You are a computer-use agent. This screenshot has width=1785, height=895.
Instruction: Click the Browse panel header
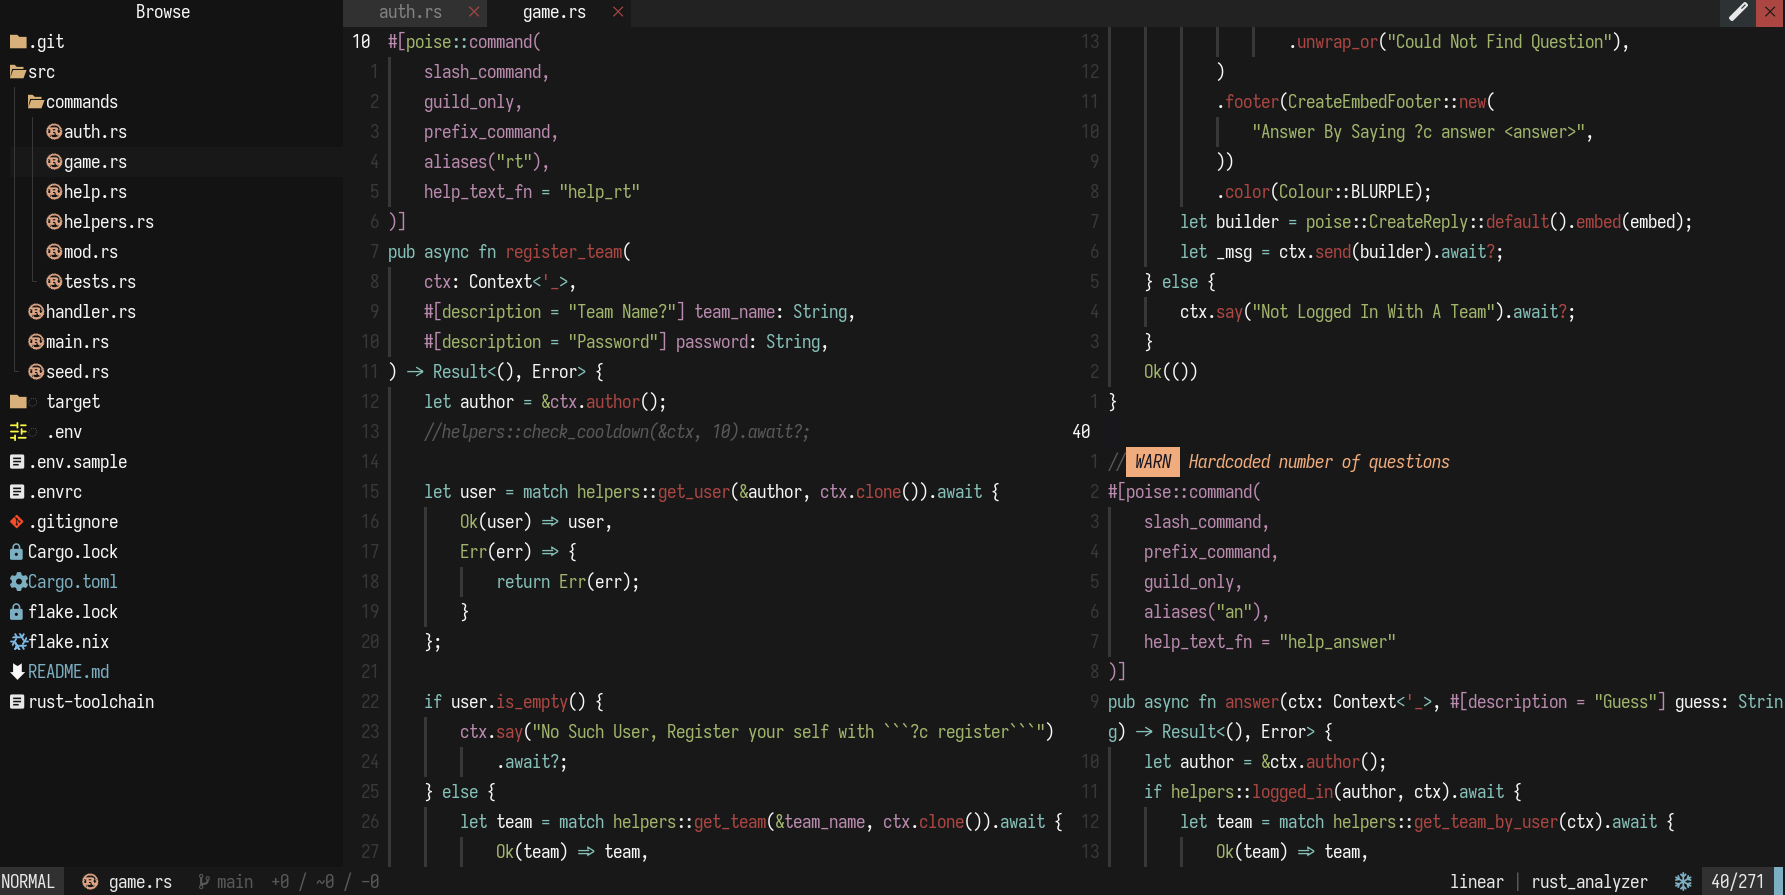pyautogui.click(x=163, y=12)
